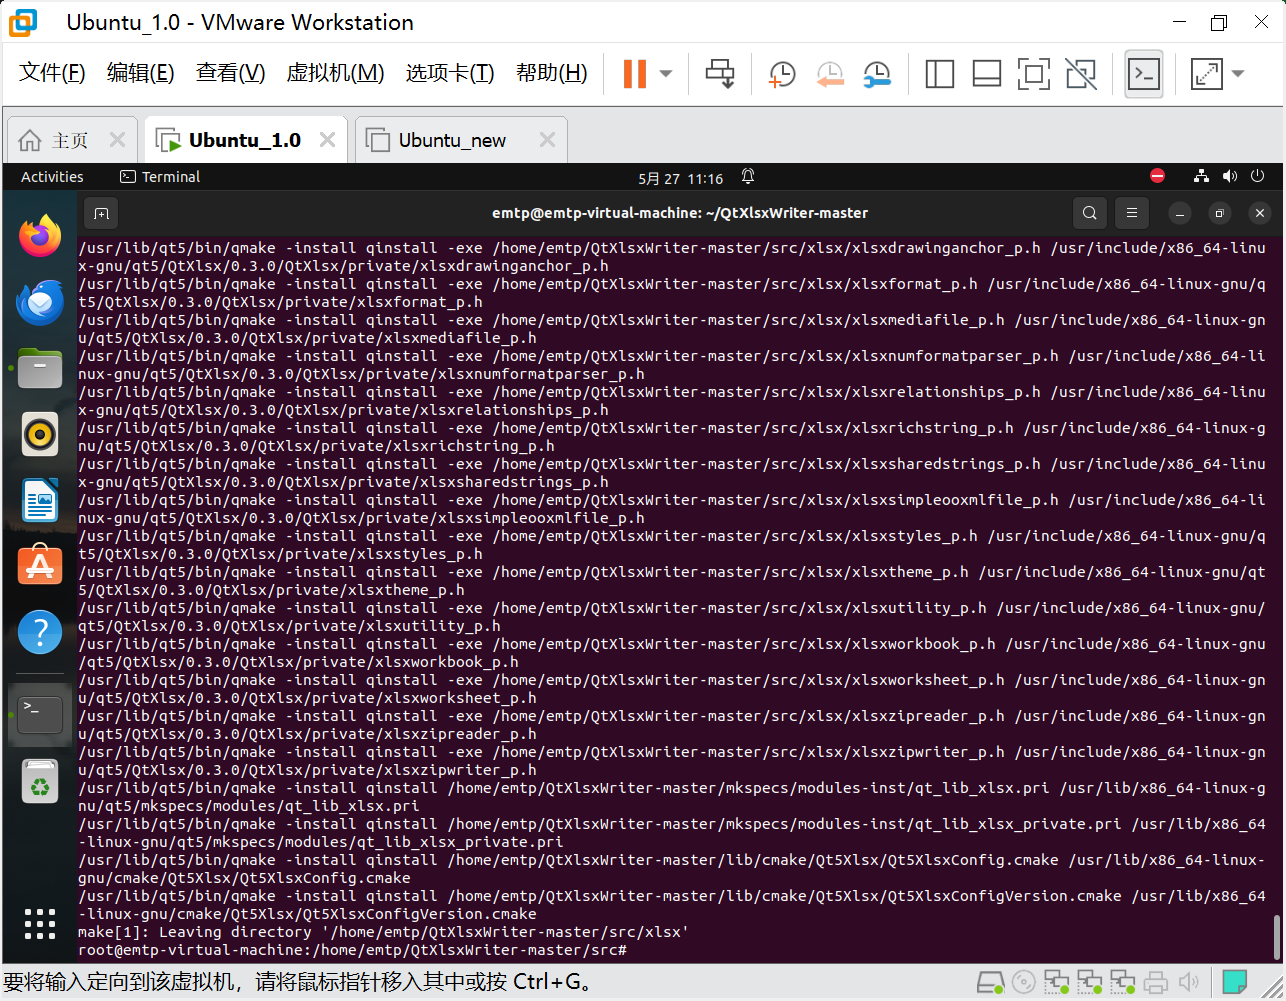The width and height of the screenshot is (1286, 1001).
Task: Click the Ubuntu top bar volume icon
Action: pos(1230,176)
